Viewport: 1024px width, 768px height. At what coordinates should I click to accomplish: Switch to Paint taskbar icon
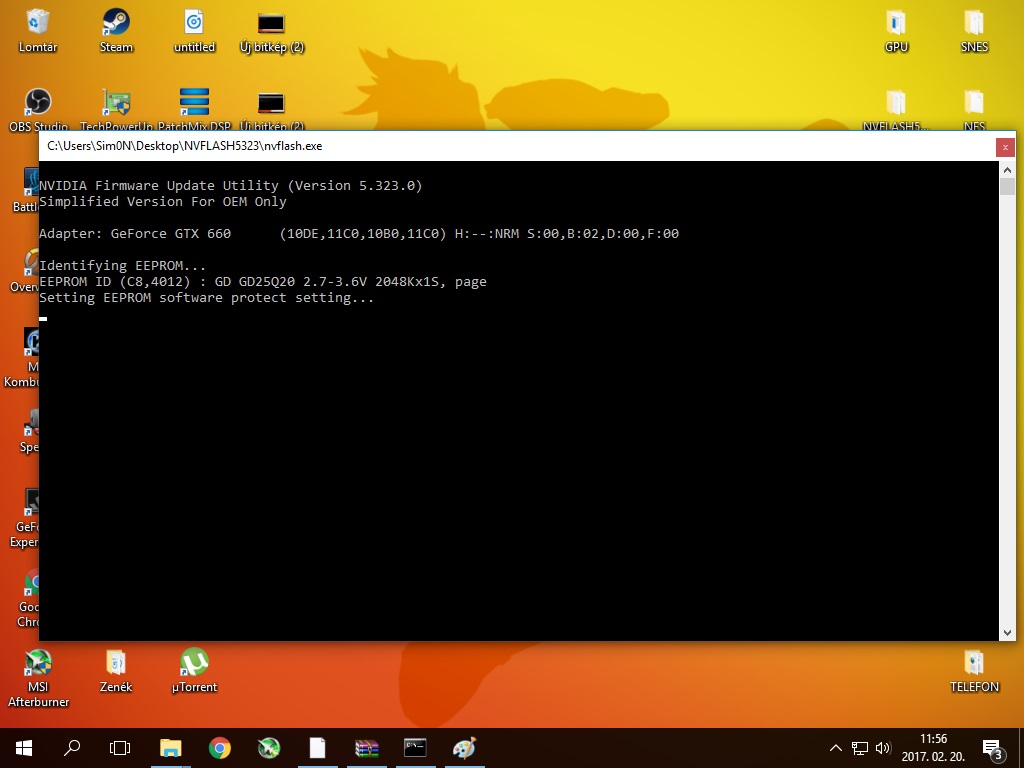click(x=464, y=748)
